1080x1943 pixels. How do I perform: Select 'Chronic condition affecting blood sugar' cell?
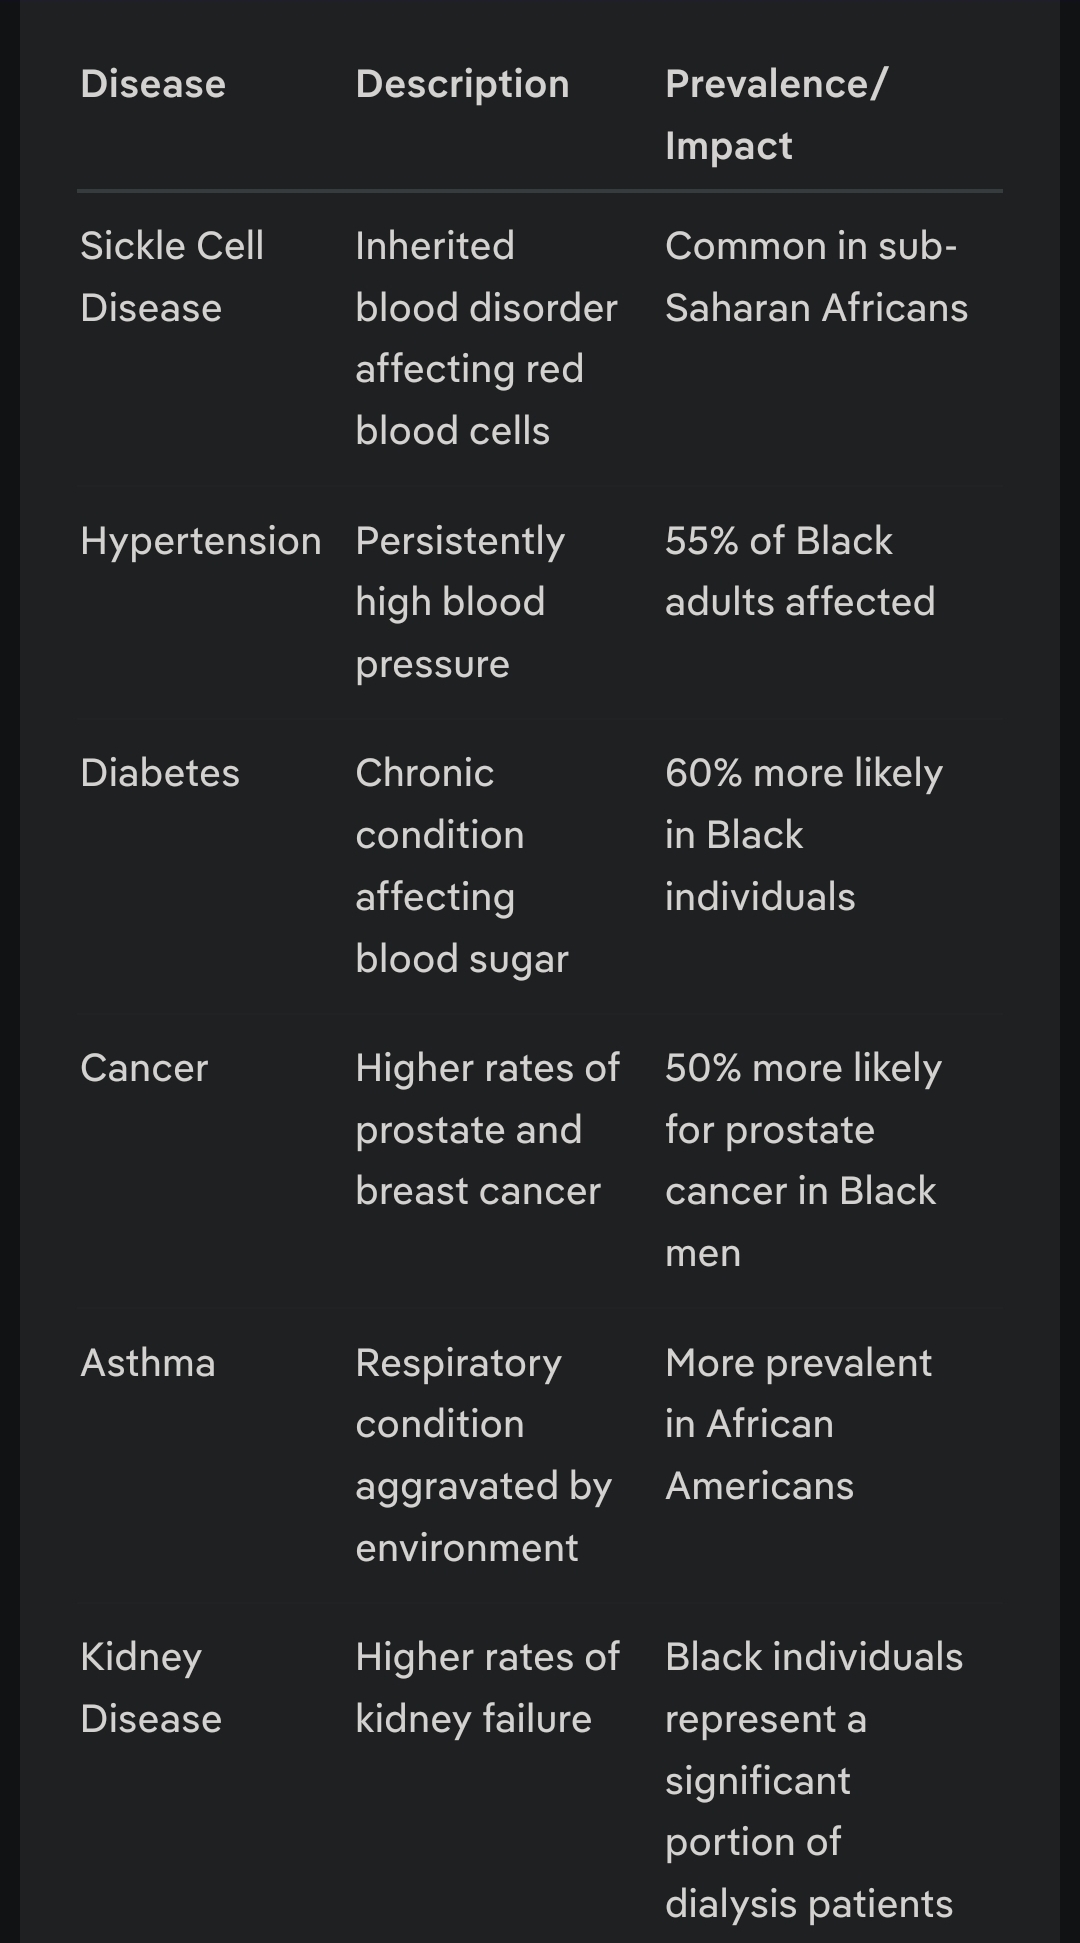coord(462,866)
